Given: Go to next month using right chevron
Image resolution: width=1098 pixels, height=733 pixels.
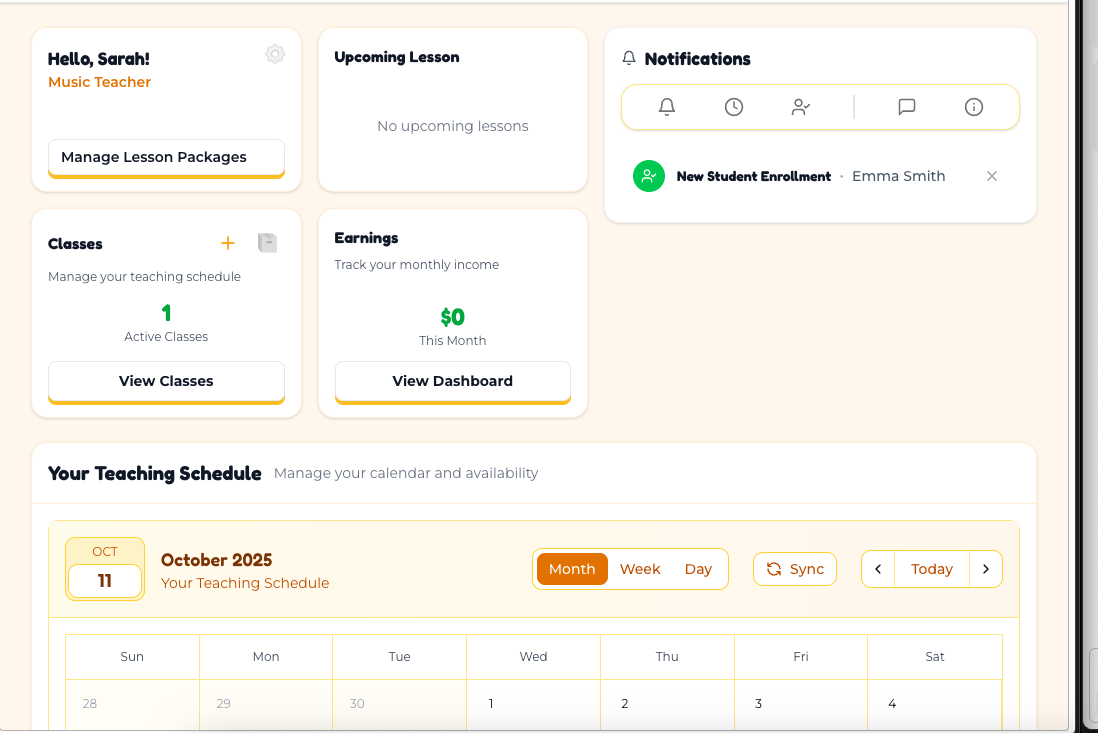Looking at the screenshot, I should click(986, 569).
